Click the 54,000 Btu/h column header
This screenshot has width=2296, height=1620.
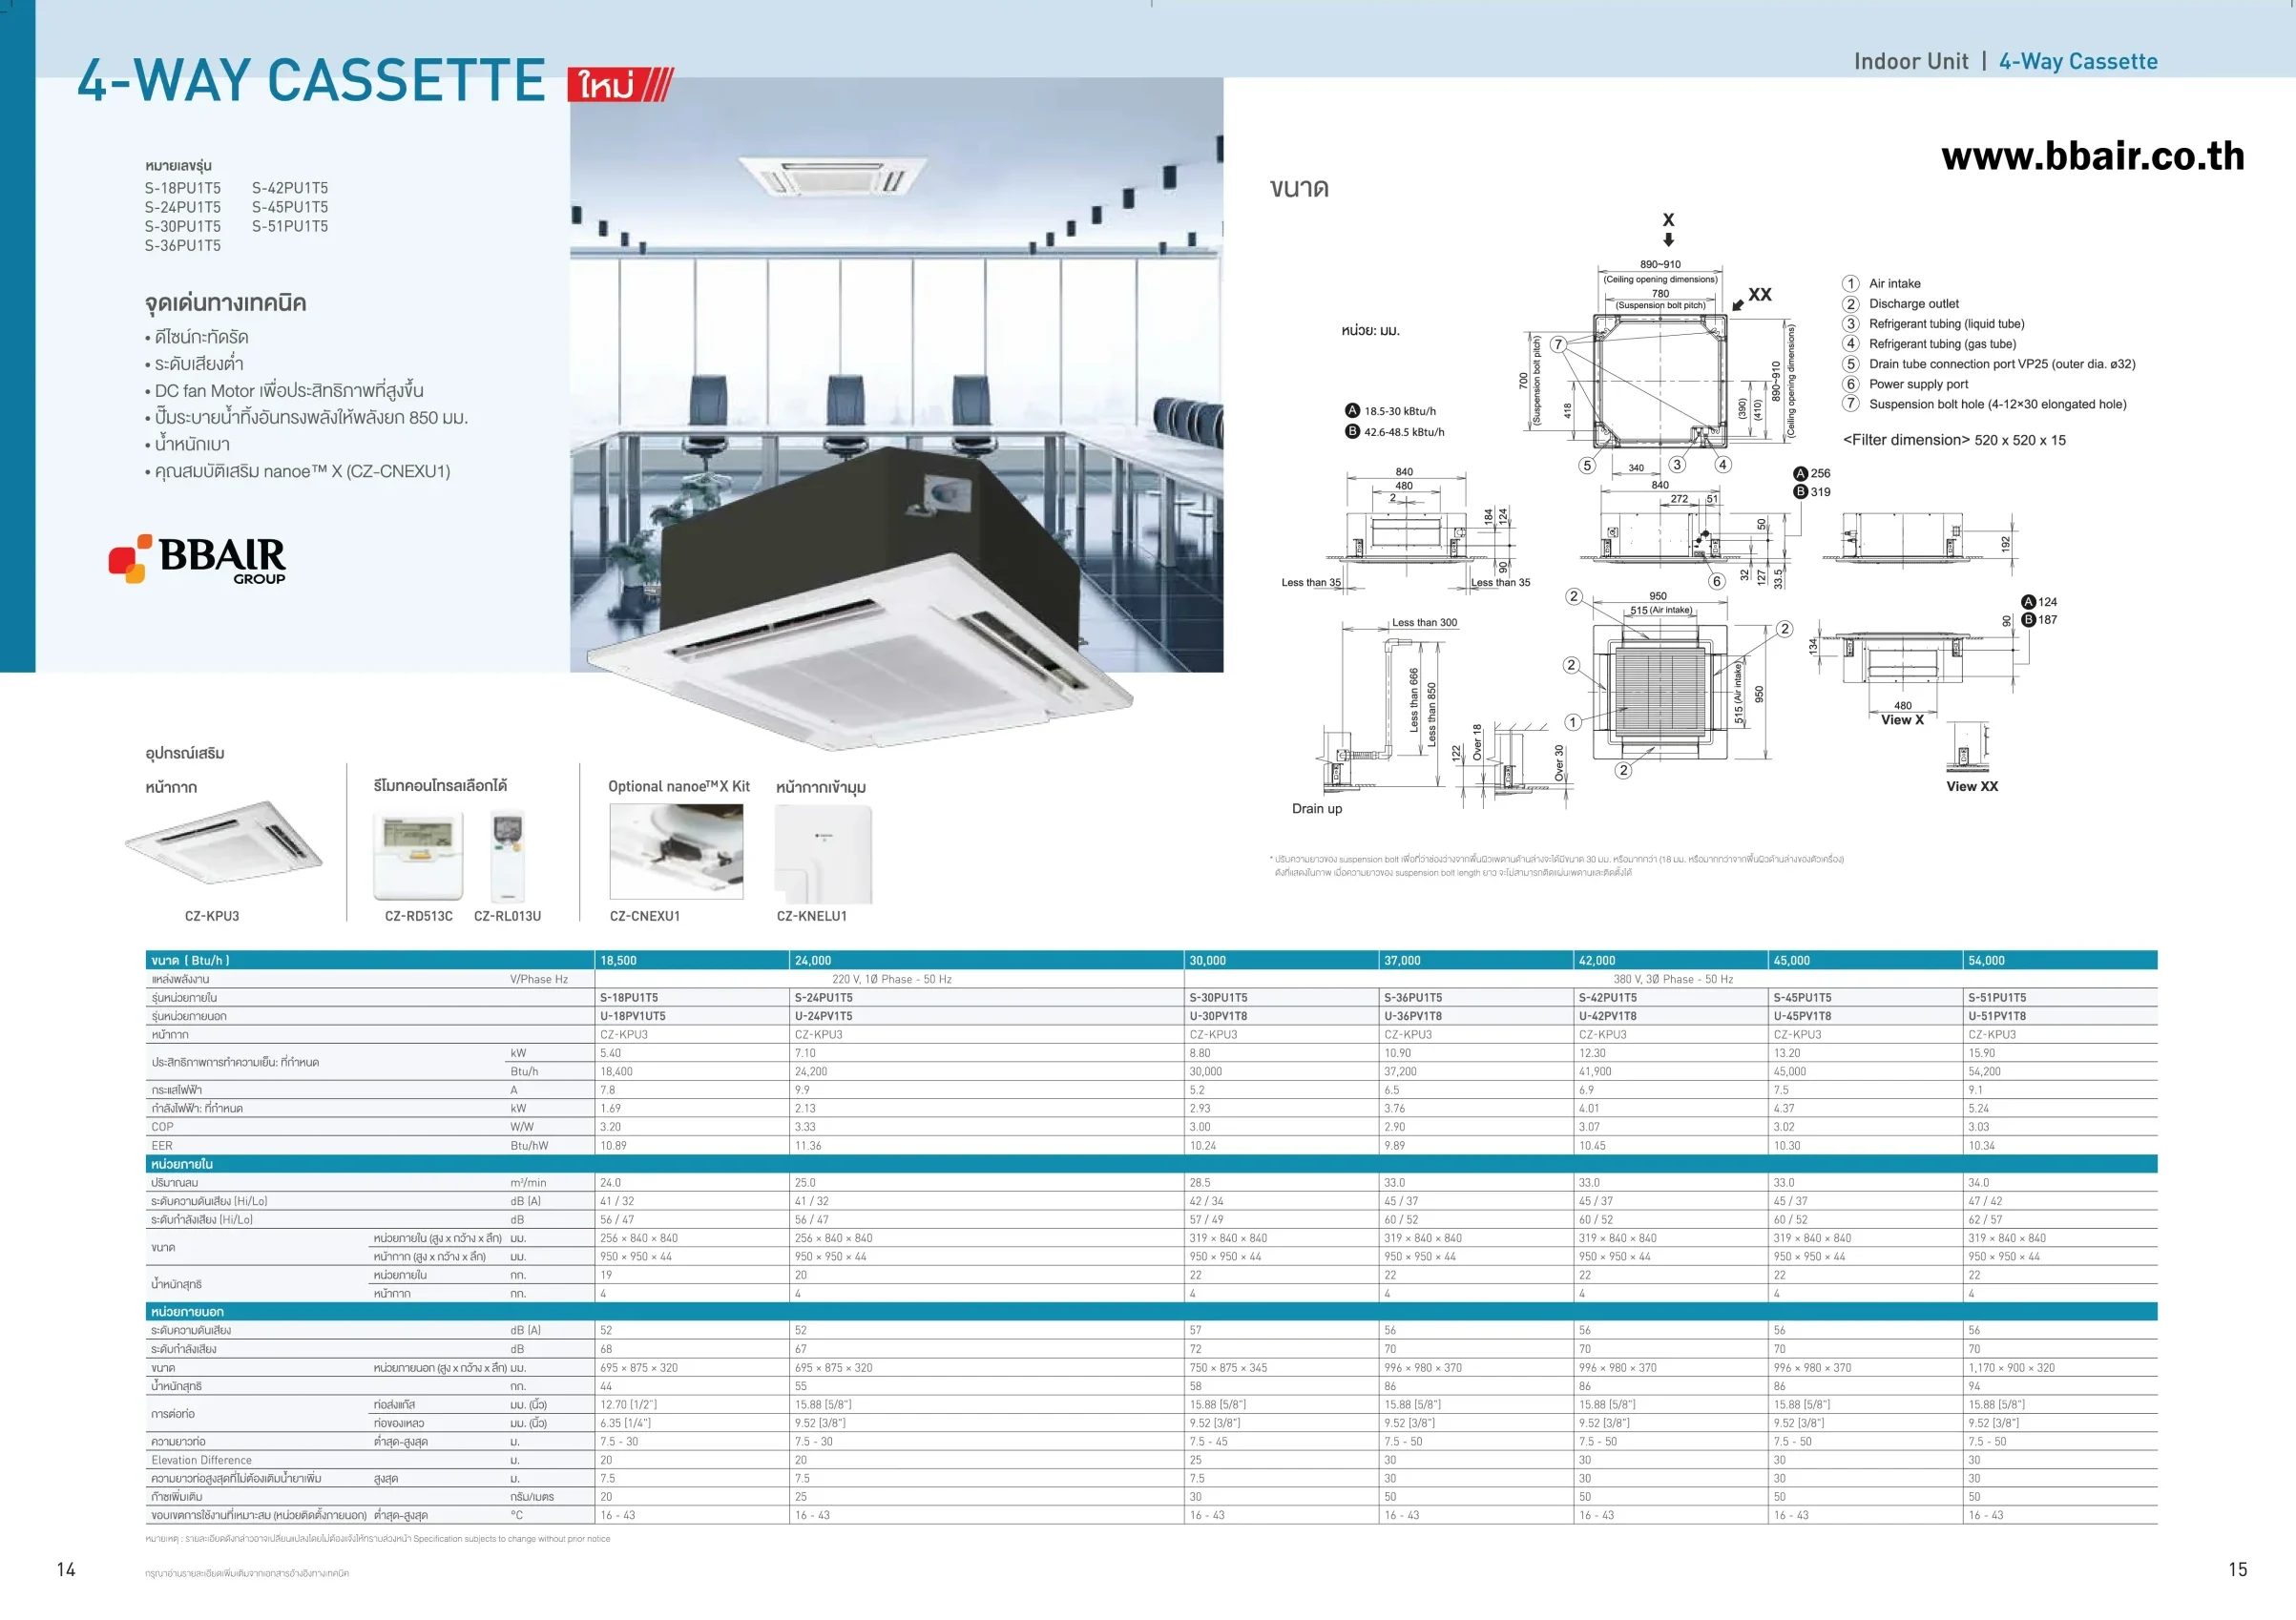pyautogui.click(x=1985, y=960)
